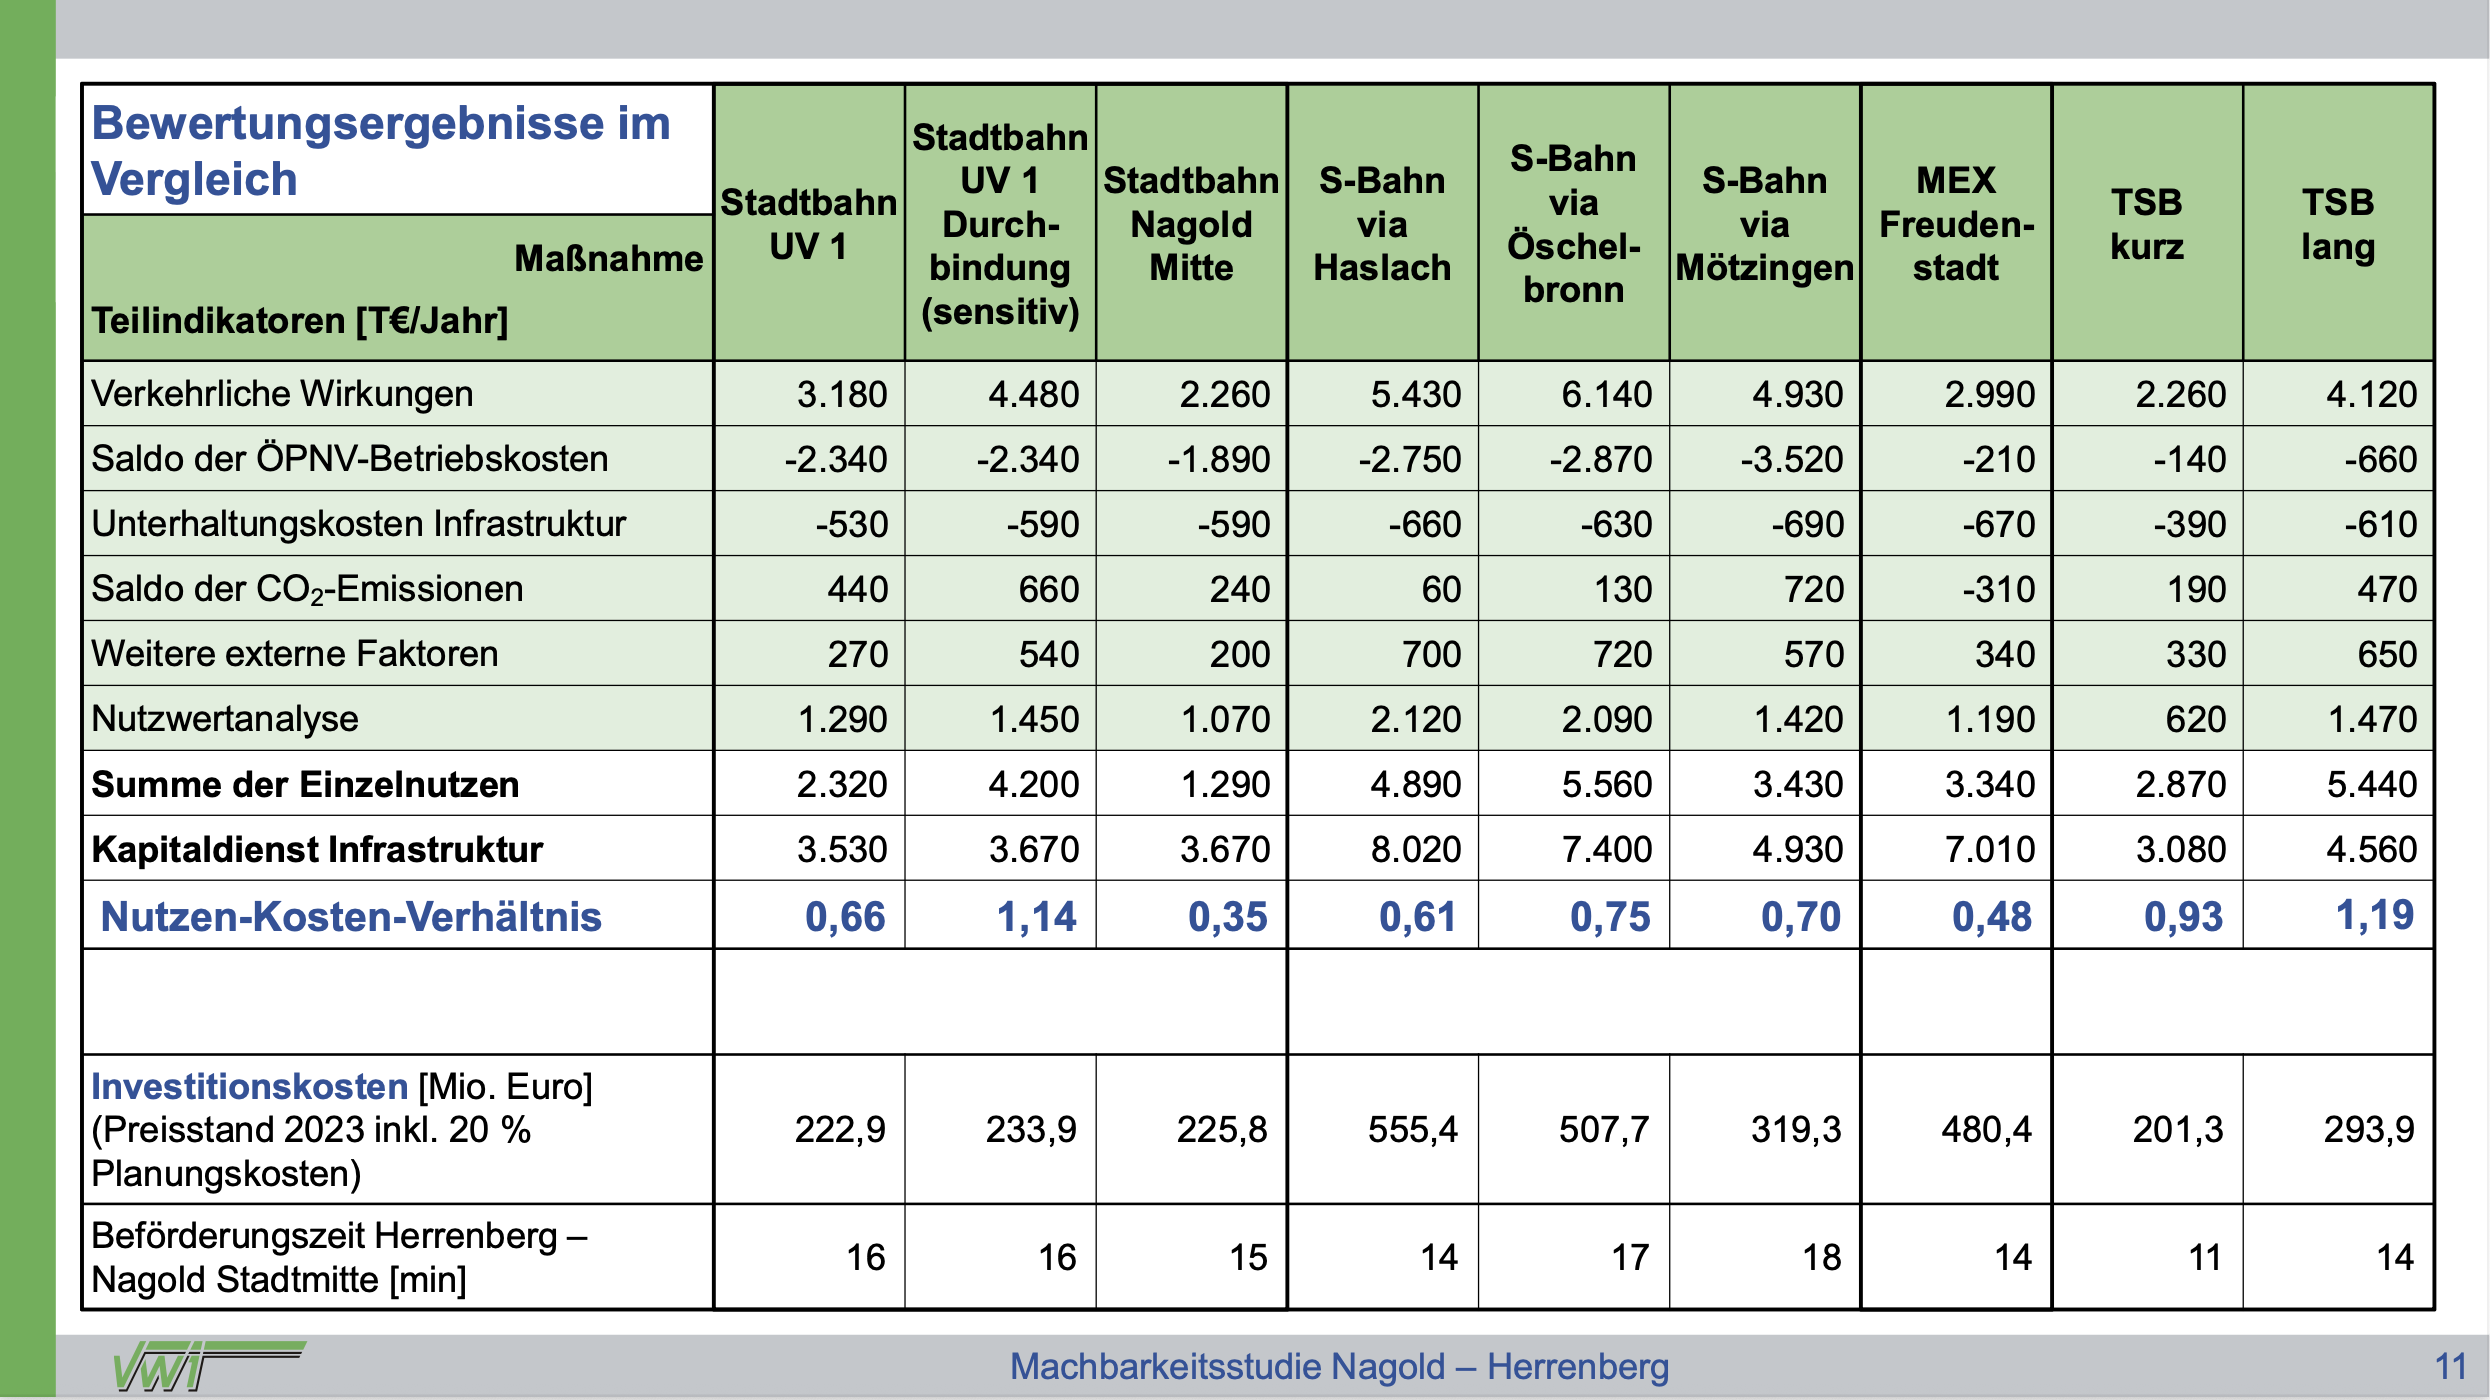Select the Stadtbahn UV 1 column header
Screen dimensions: 2490x1400
[x=808, y=224]
